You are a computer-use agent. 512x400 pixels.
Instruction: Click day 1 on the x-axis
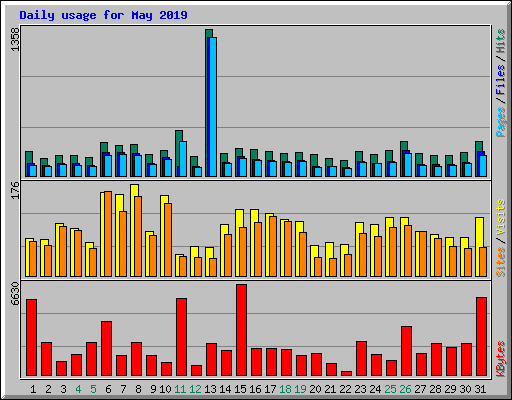tap(33, 389)
